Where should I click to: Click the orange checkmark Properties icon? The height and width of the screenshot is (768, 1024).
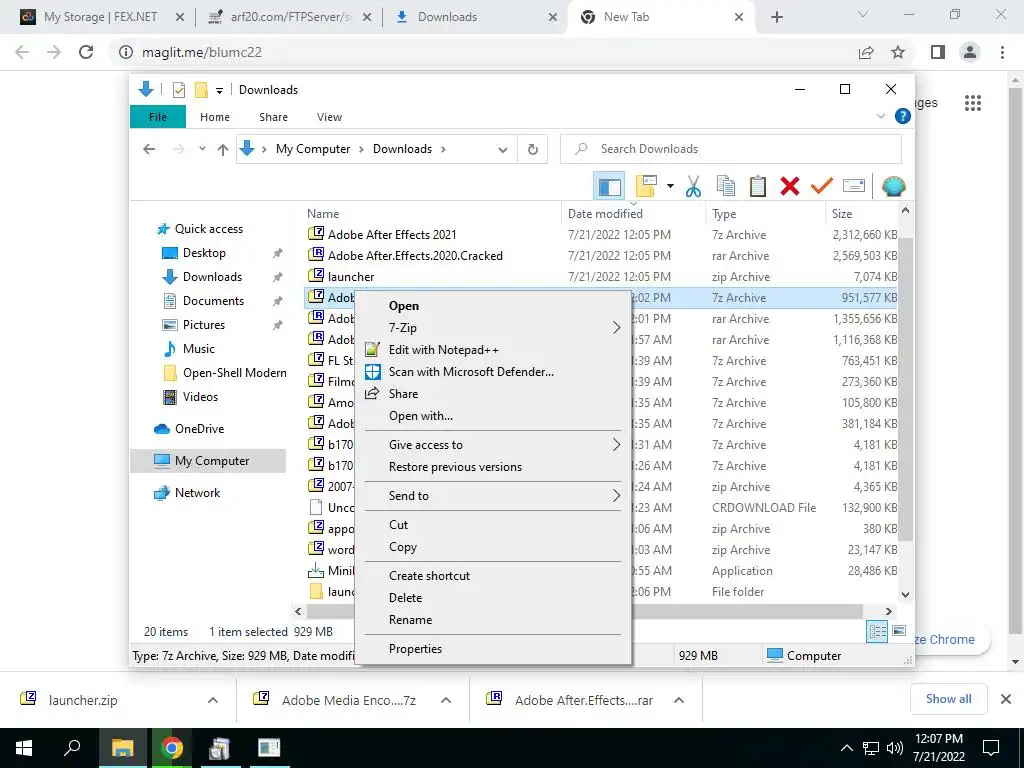tap(822, 187)
